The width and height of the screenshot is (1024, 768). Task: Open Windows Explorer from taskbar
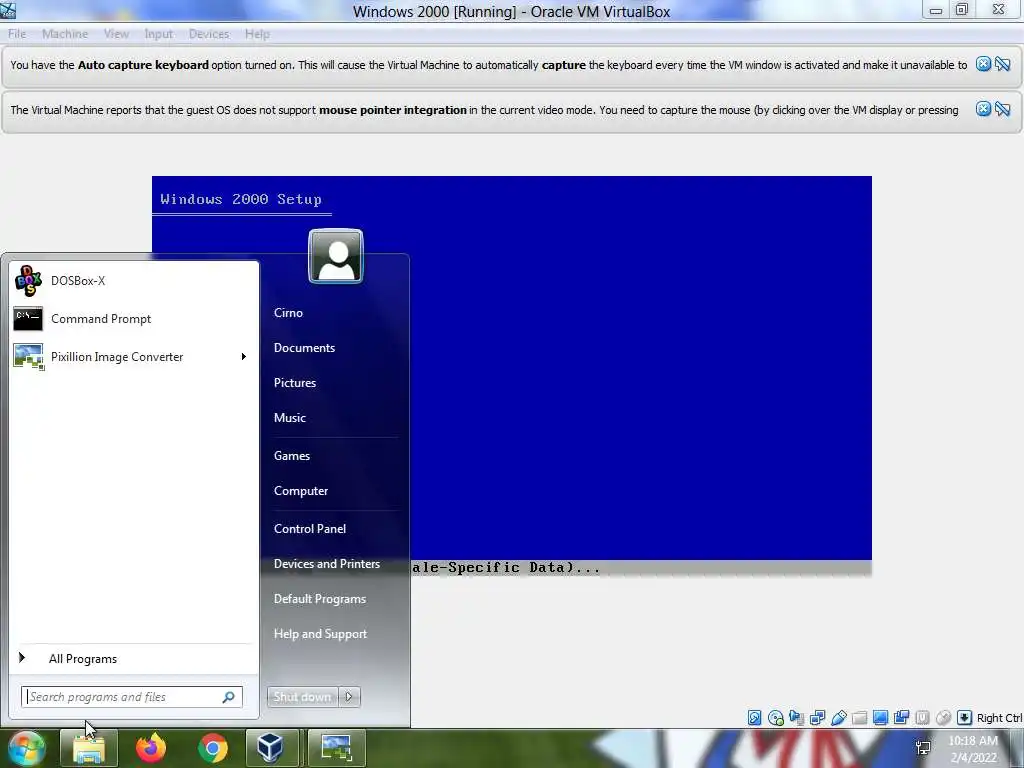89,748
